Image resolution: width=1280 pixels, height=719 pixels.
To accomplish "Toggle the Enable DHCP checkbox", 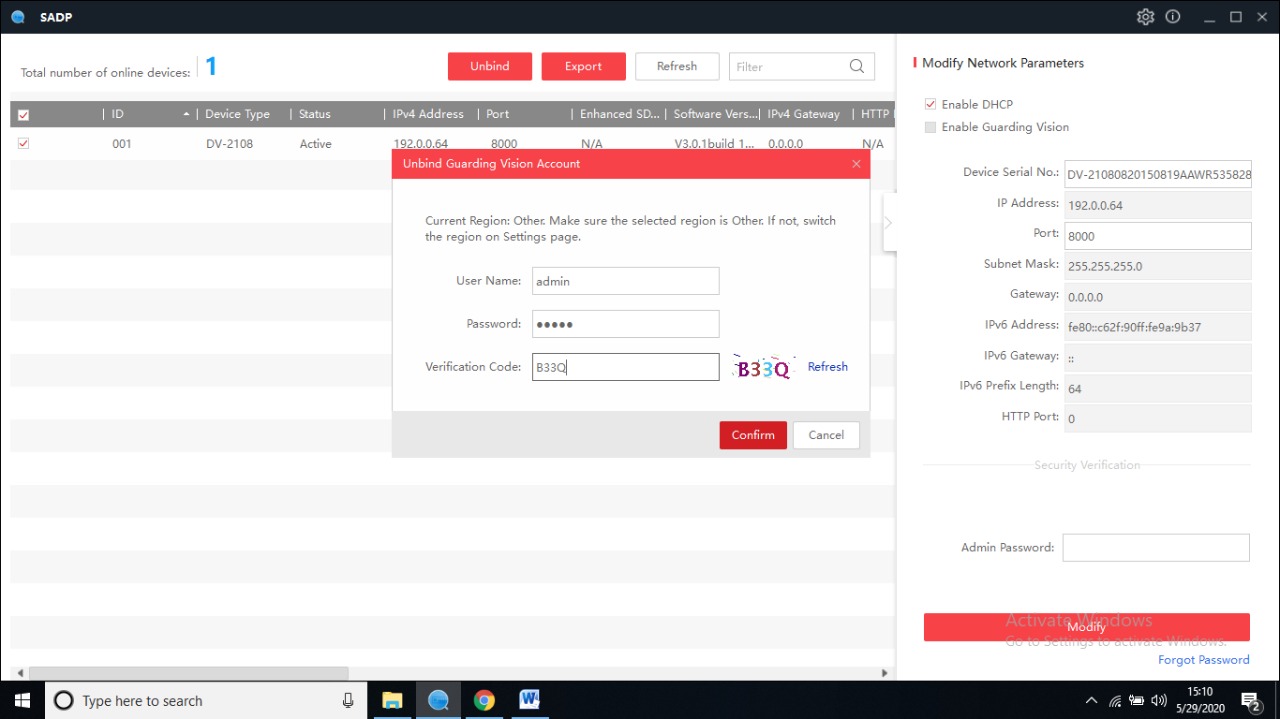I will [x=931, y=104].
